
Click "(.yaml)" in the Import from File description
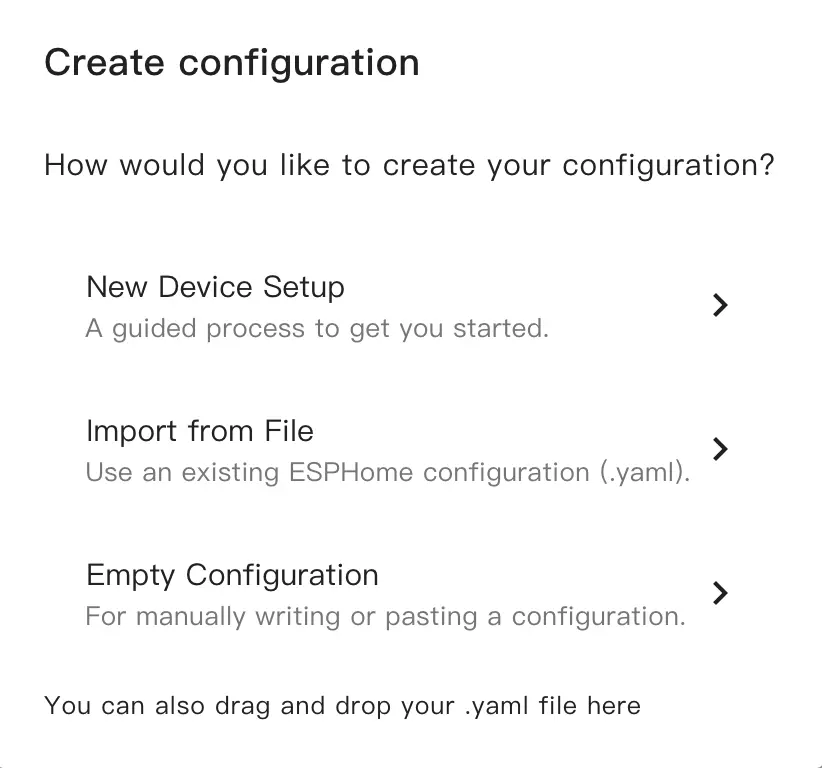(x=646, y=473)
